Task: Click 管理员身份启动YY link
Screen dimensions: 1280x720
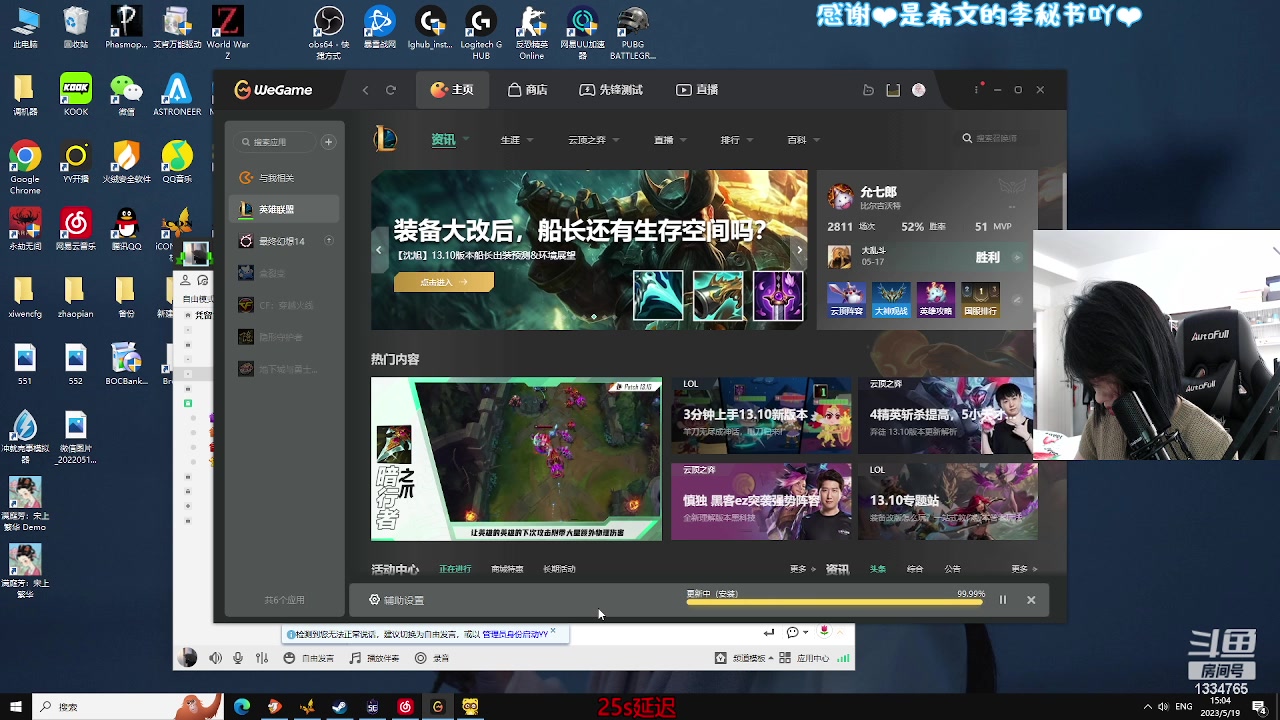Action: [x=514, y=634]
